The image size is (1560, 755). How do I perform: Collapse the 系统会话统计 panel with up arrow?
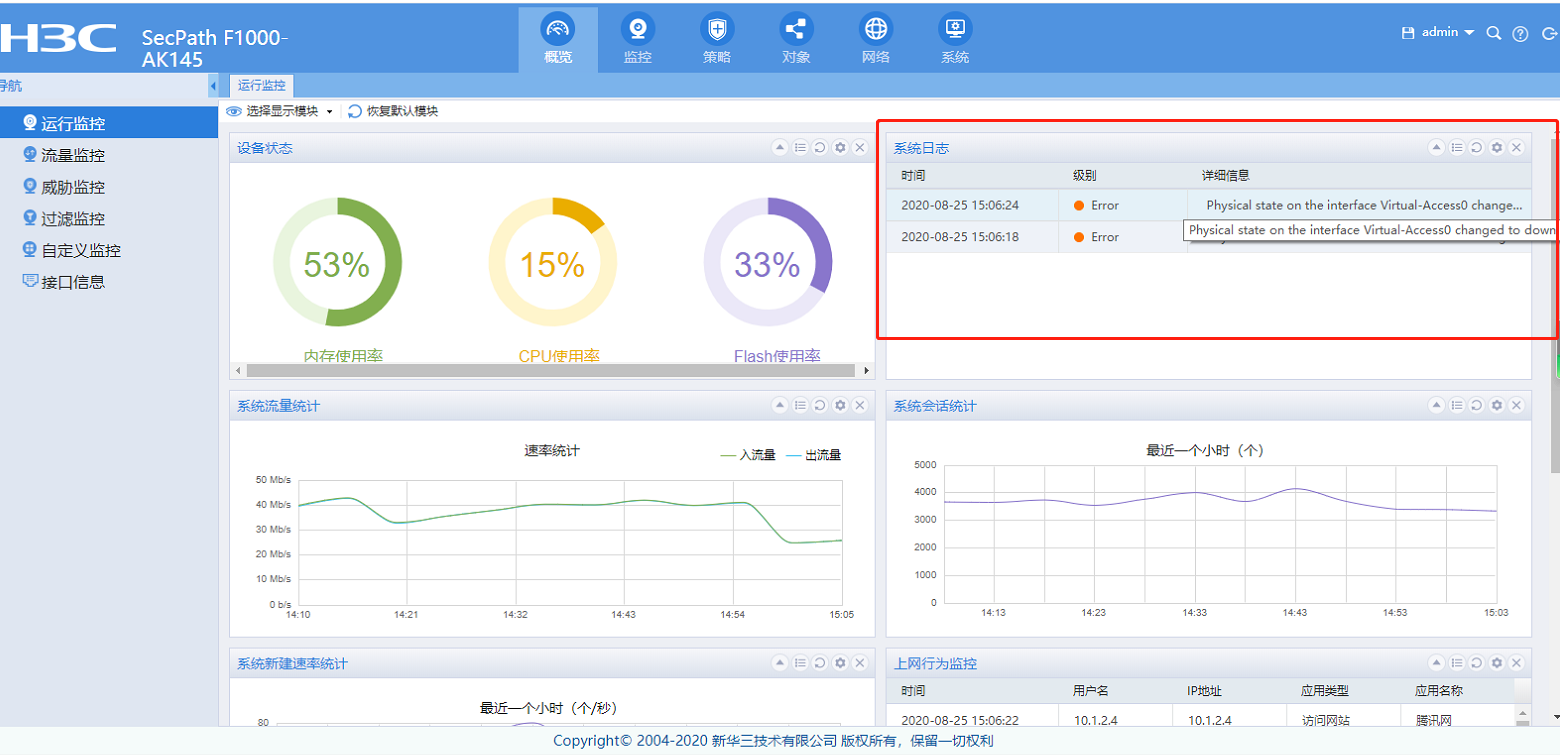(1437, 405)
